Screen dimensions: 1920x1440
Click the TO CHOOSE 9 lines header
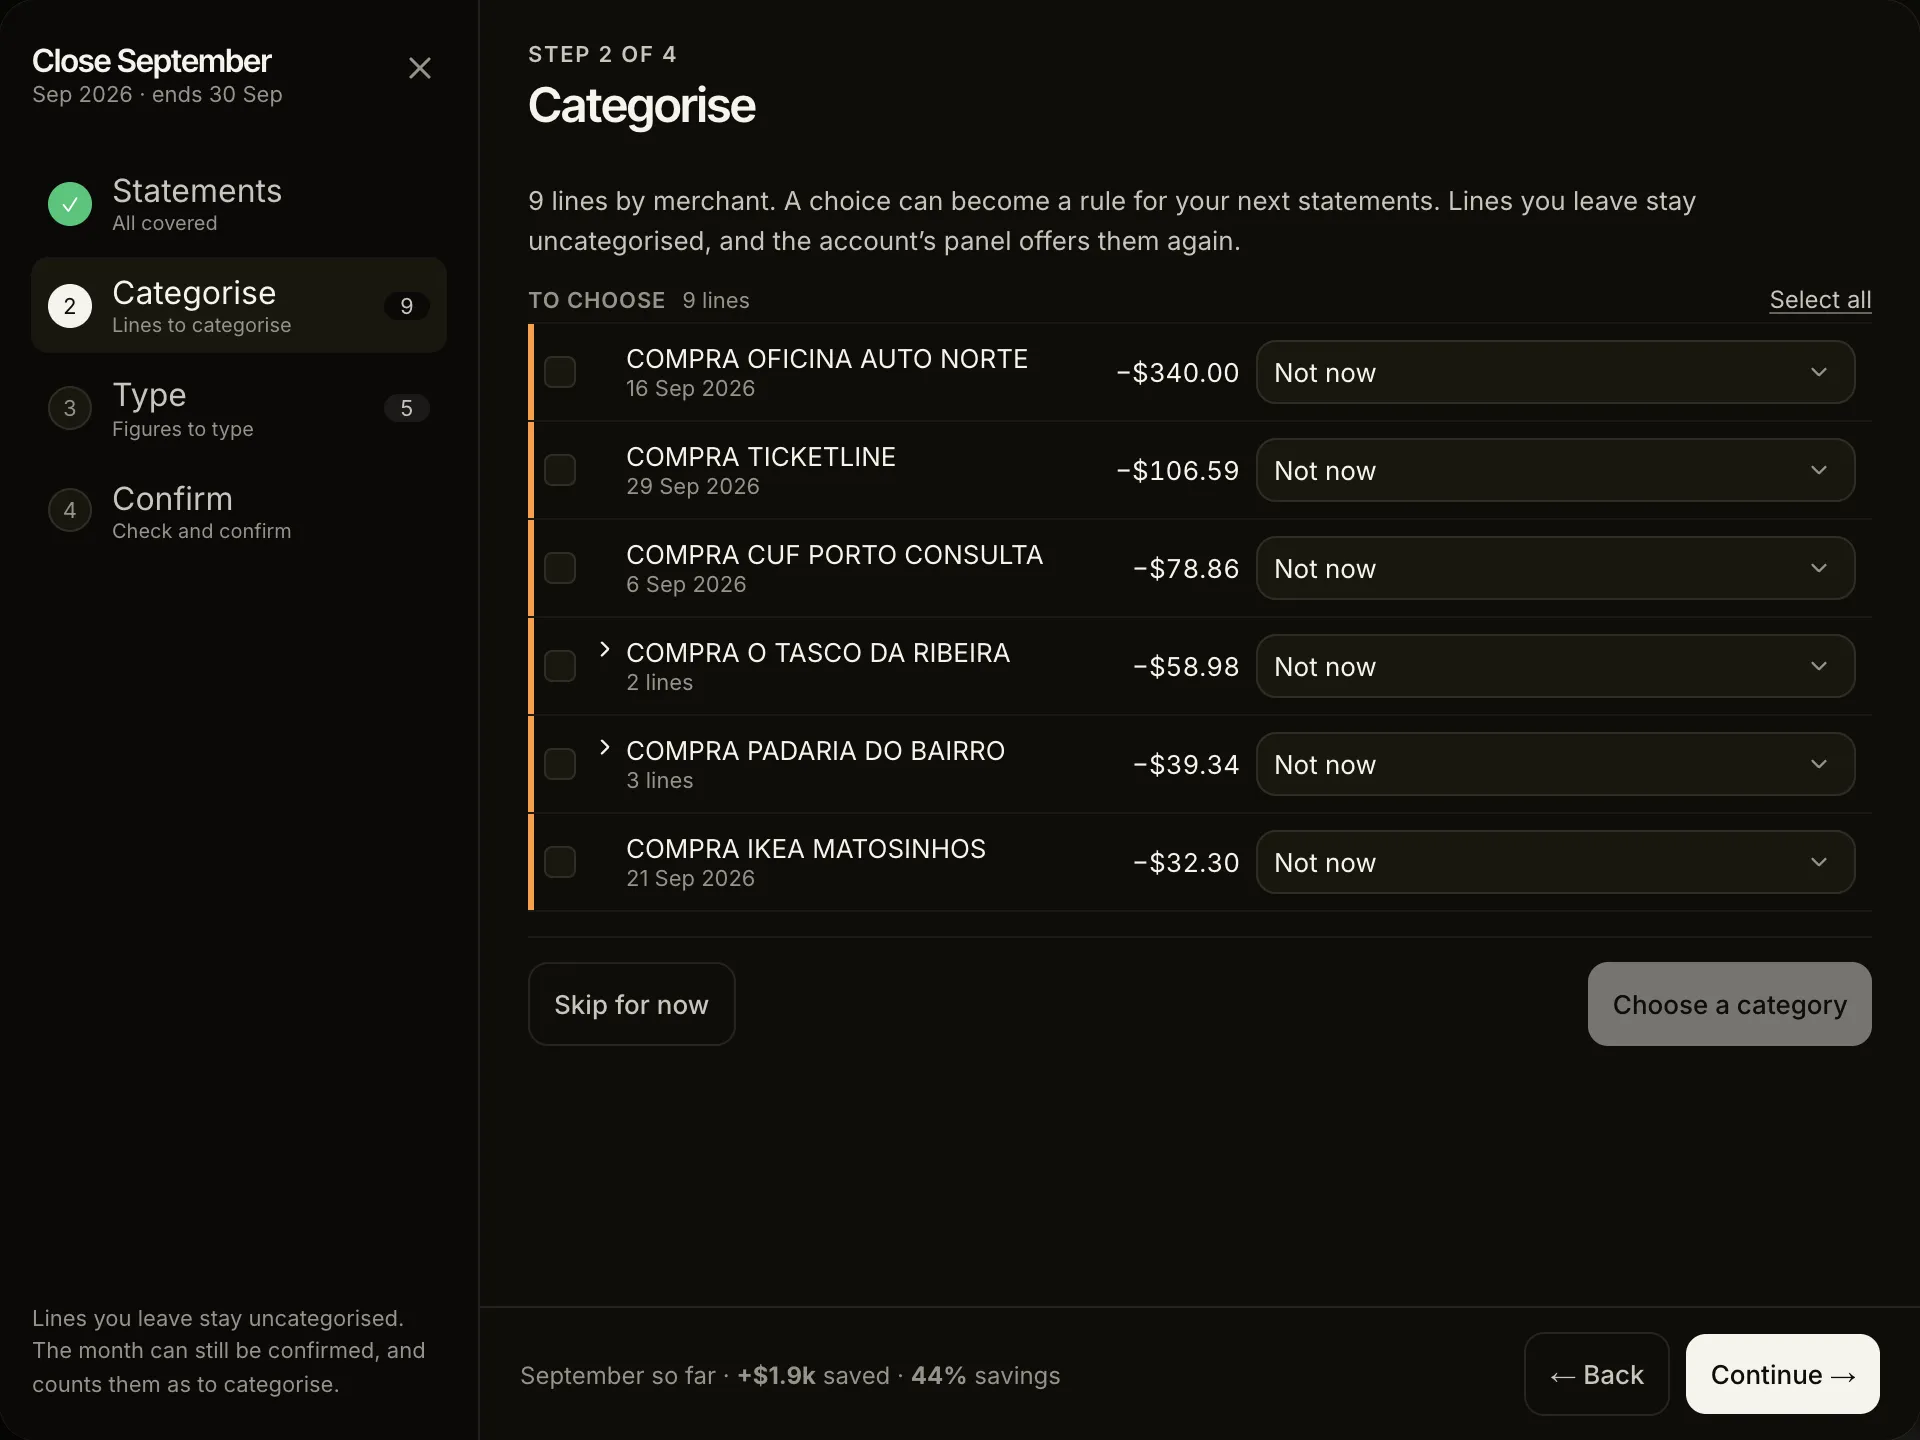tap(639, 300)
